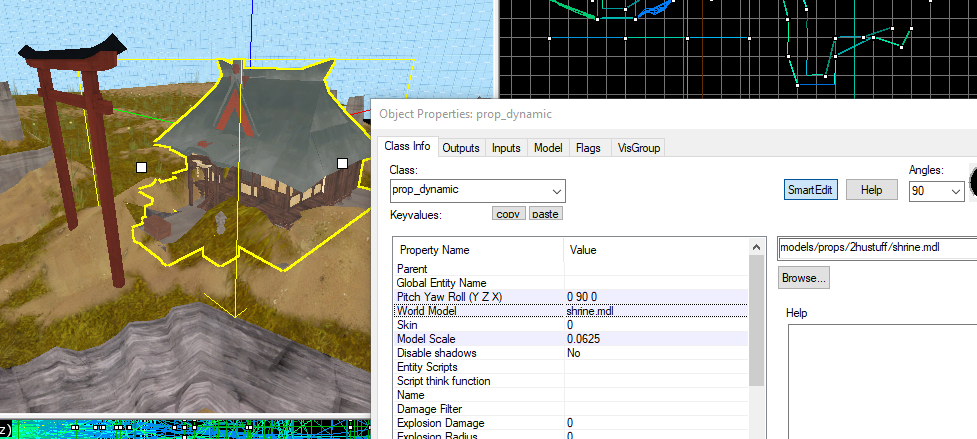This screenshot has height=439, width=977.
Task: Toggle the SmartEdit button
Action: 809,190
